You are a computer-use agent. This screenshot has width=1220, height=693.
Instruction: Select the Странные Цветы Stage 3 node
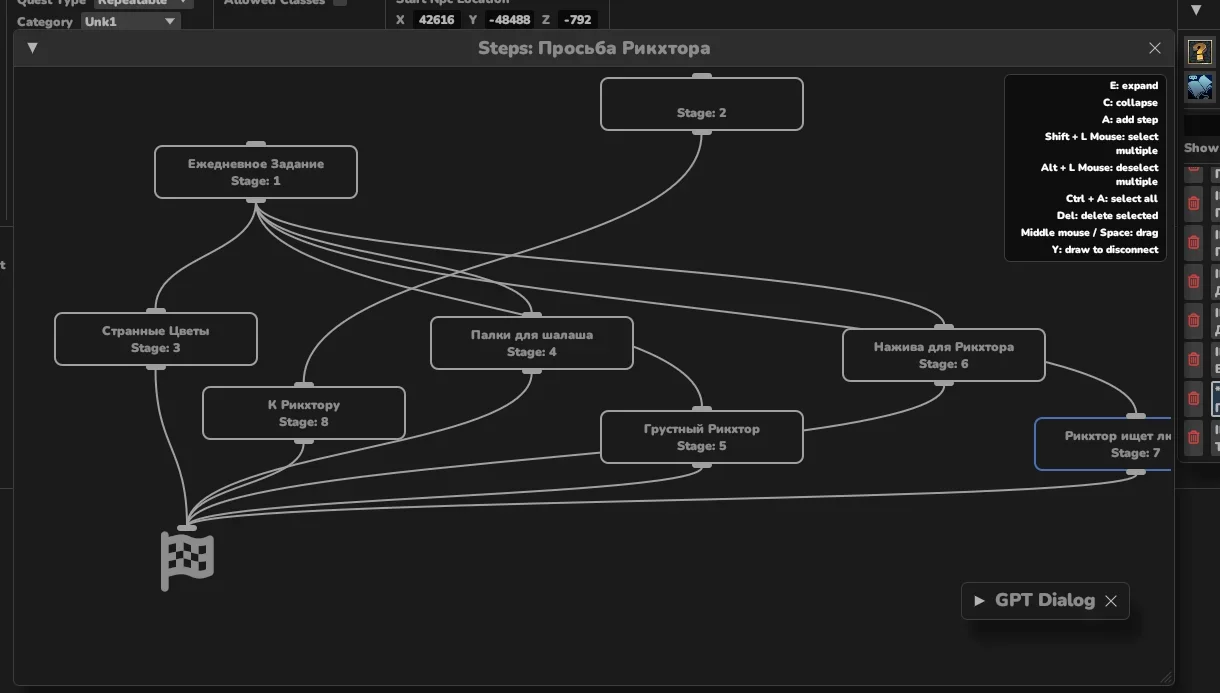coord(156,339)
